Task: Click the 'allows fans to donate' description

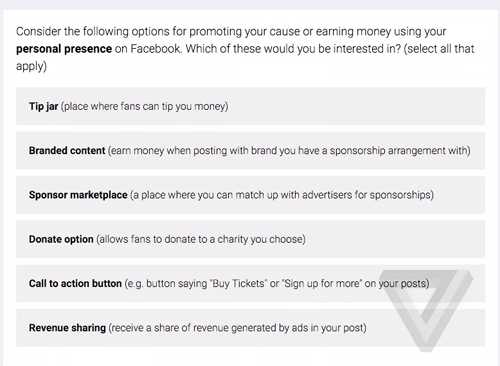Action: click(201, 240)
